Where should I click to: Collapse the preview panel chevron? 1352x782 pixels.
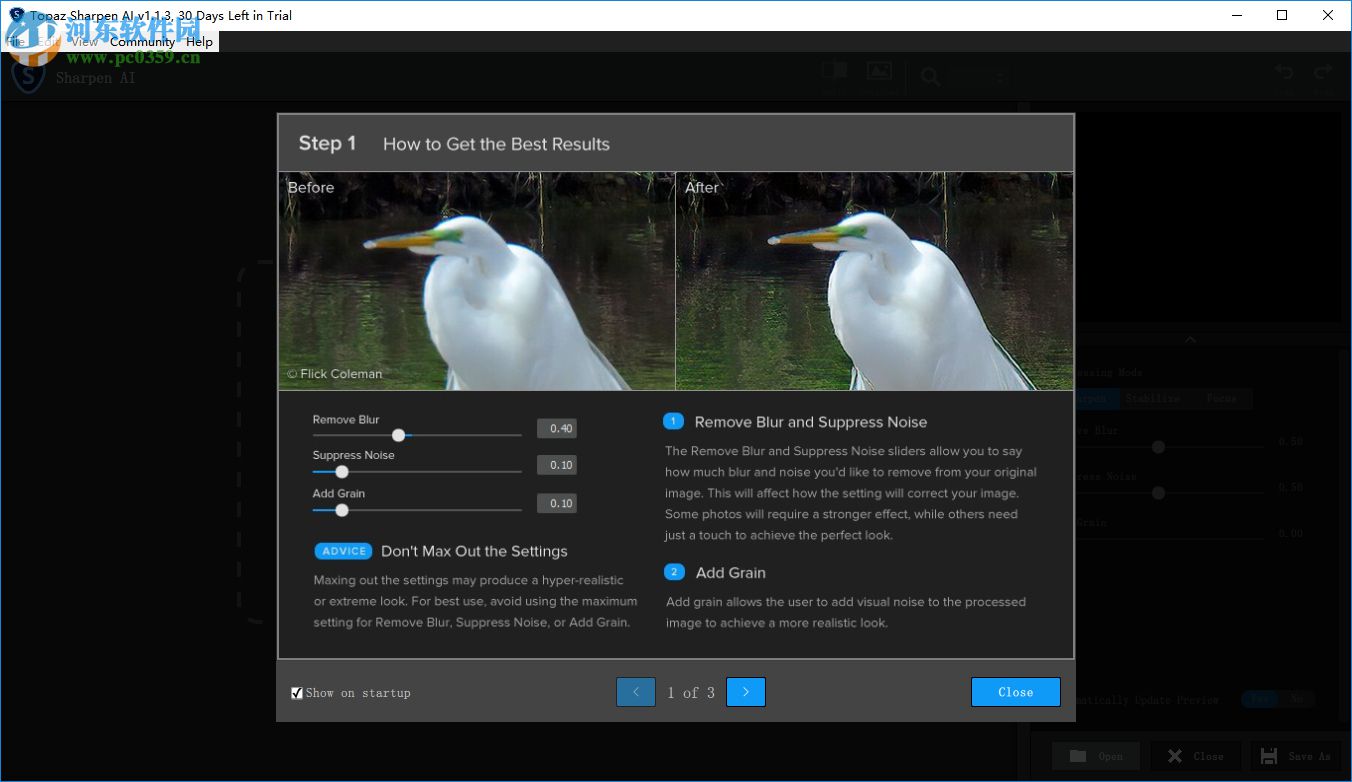click(1190, 340)
